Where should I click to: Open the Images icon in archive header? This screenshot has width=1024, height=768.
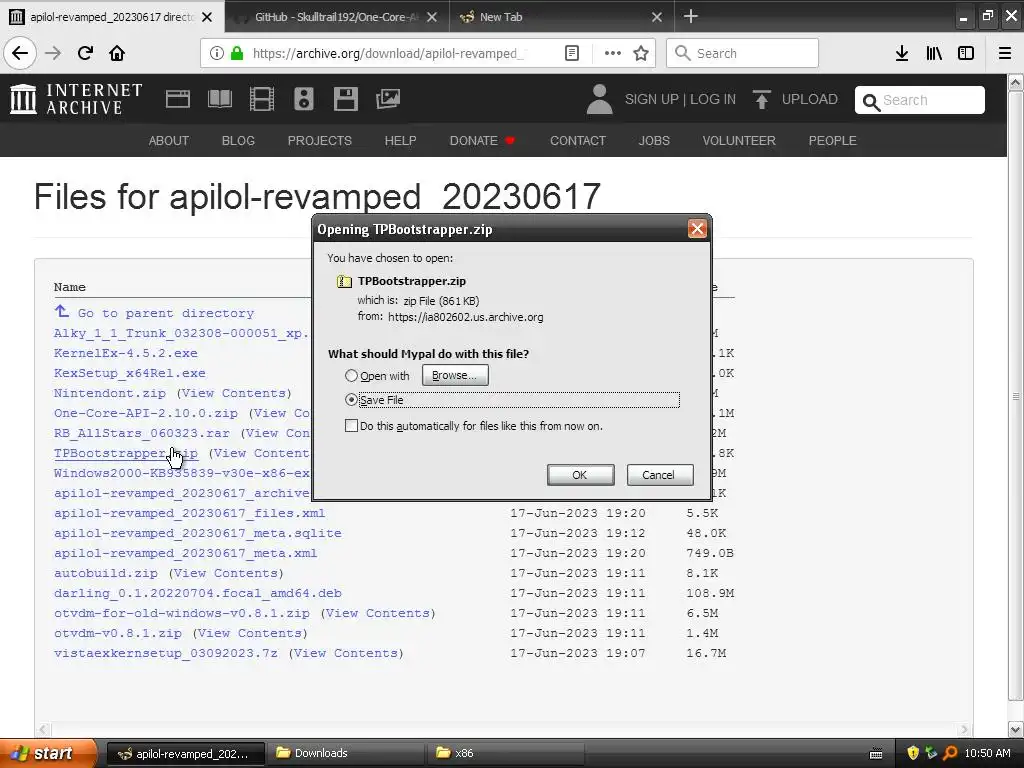[x=388, y=99]
